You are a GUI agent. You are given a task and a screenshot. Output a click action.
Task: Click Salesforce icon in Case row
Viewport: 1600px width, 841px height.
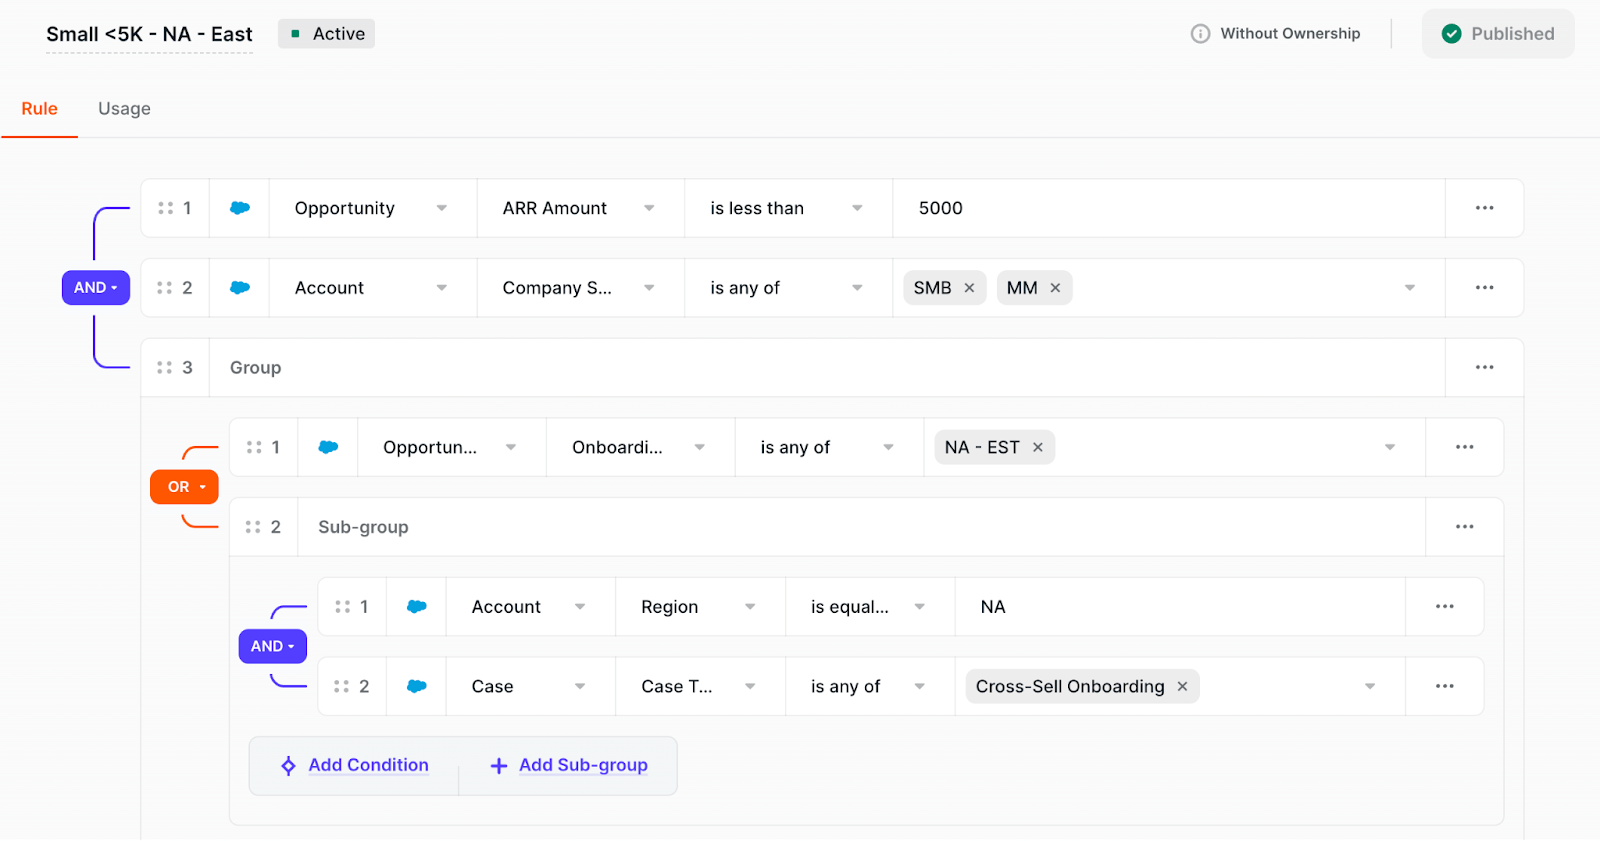coord(417,686)
